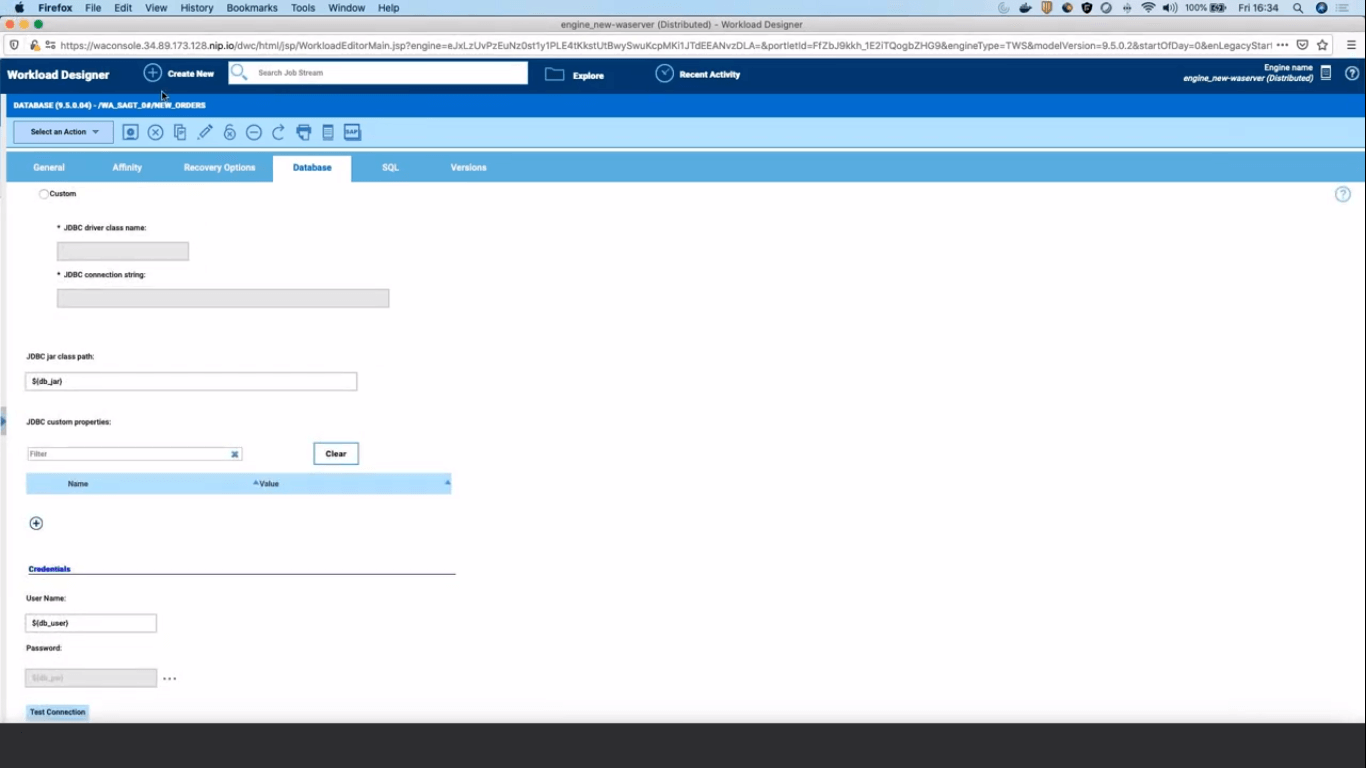
Task: Click the Cancel edits circle-X toolbar icon
Action: (x=155, y=131)
